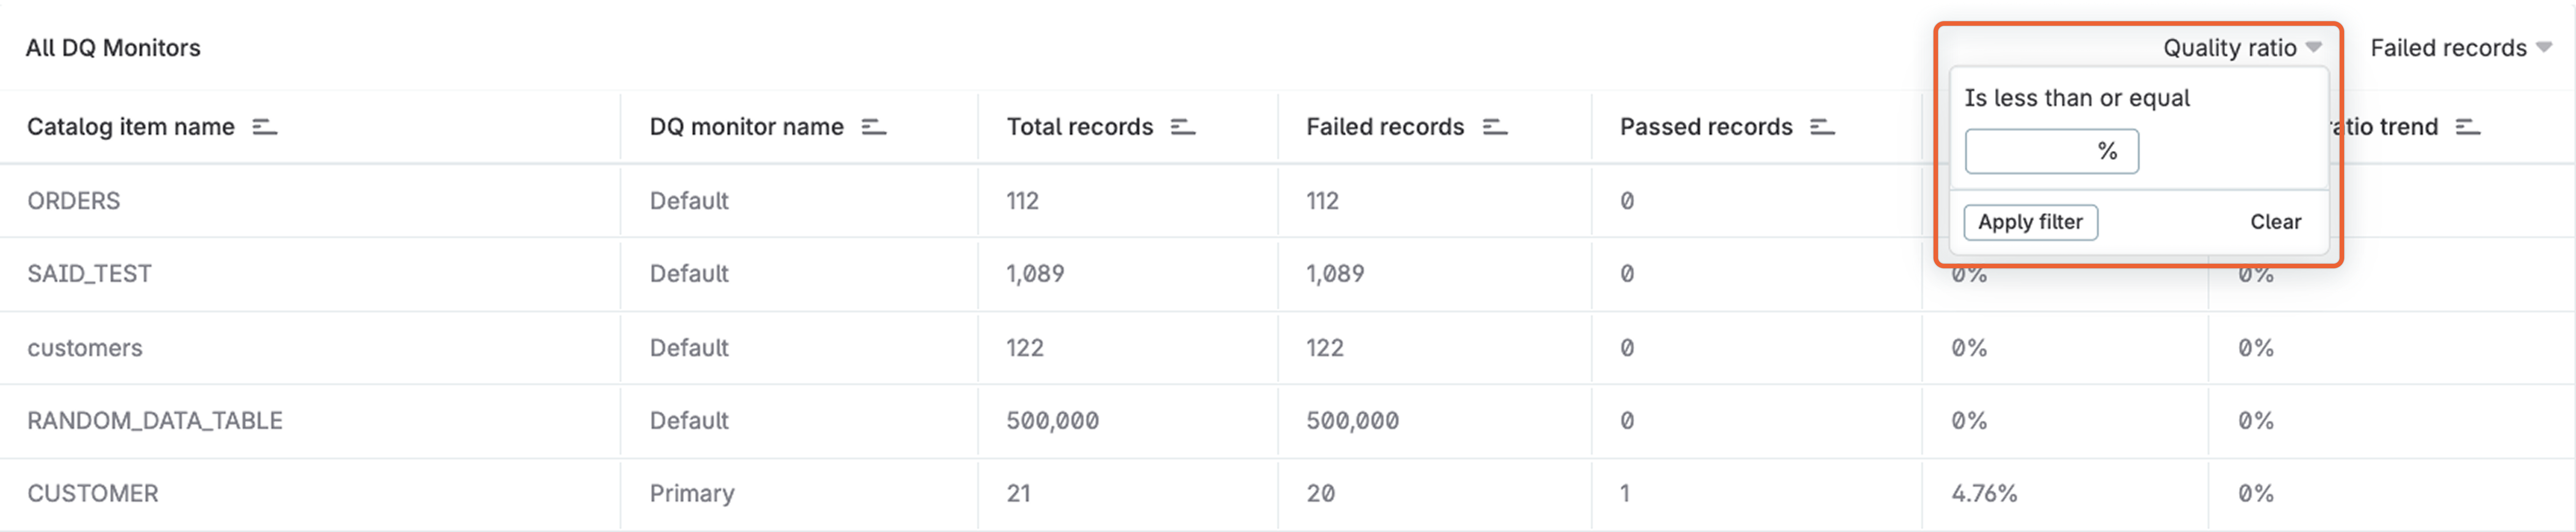Clear the quality ratio filter
2576x532 pixels.
pyautogui.click(x=2275, y=222)
